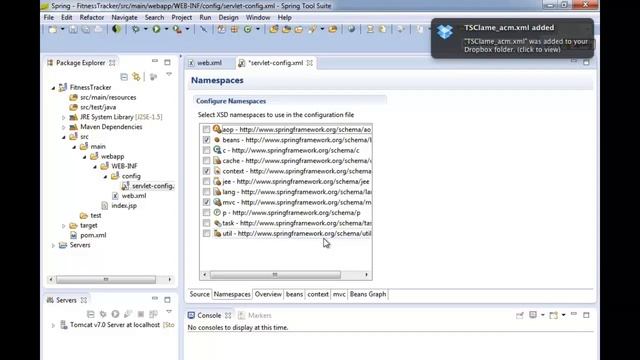
Task: Click the green Spring dashboard toolbar icon
Action: pos(116,29)
